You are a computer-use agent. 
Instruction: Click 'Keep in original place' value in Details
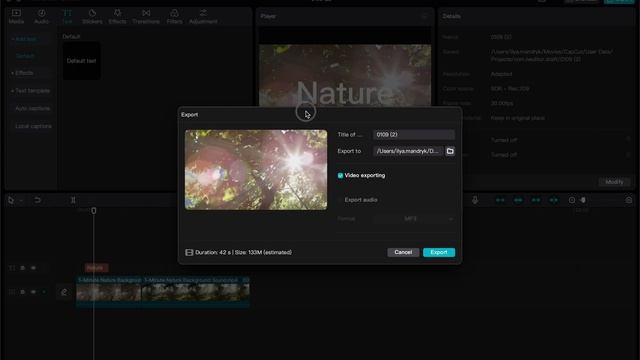pyautogui.click(x=518, y=118)
